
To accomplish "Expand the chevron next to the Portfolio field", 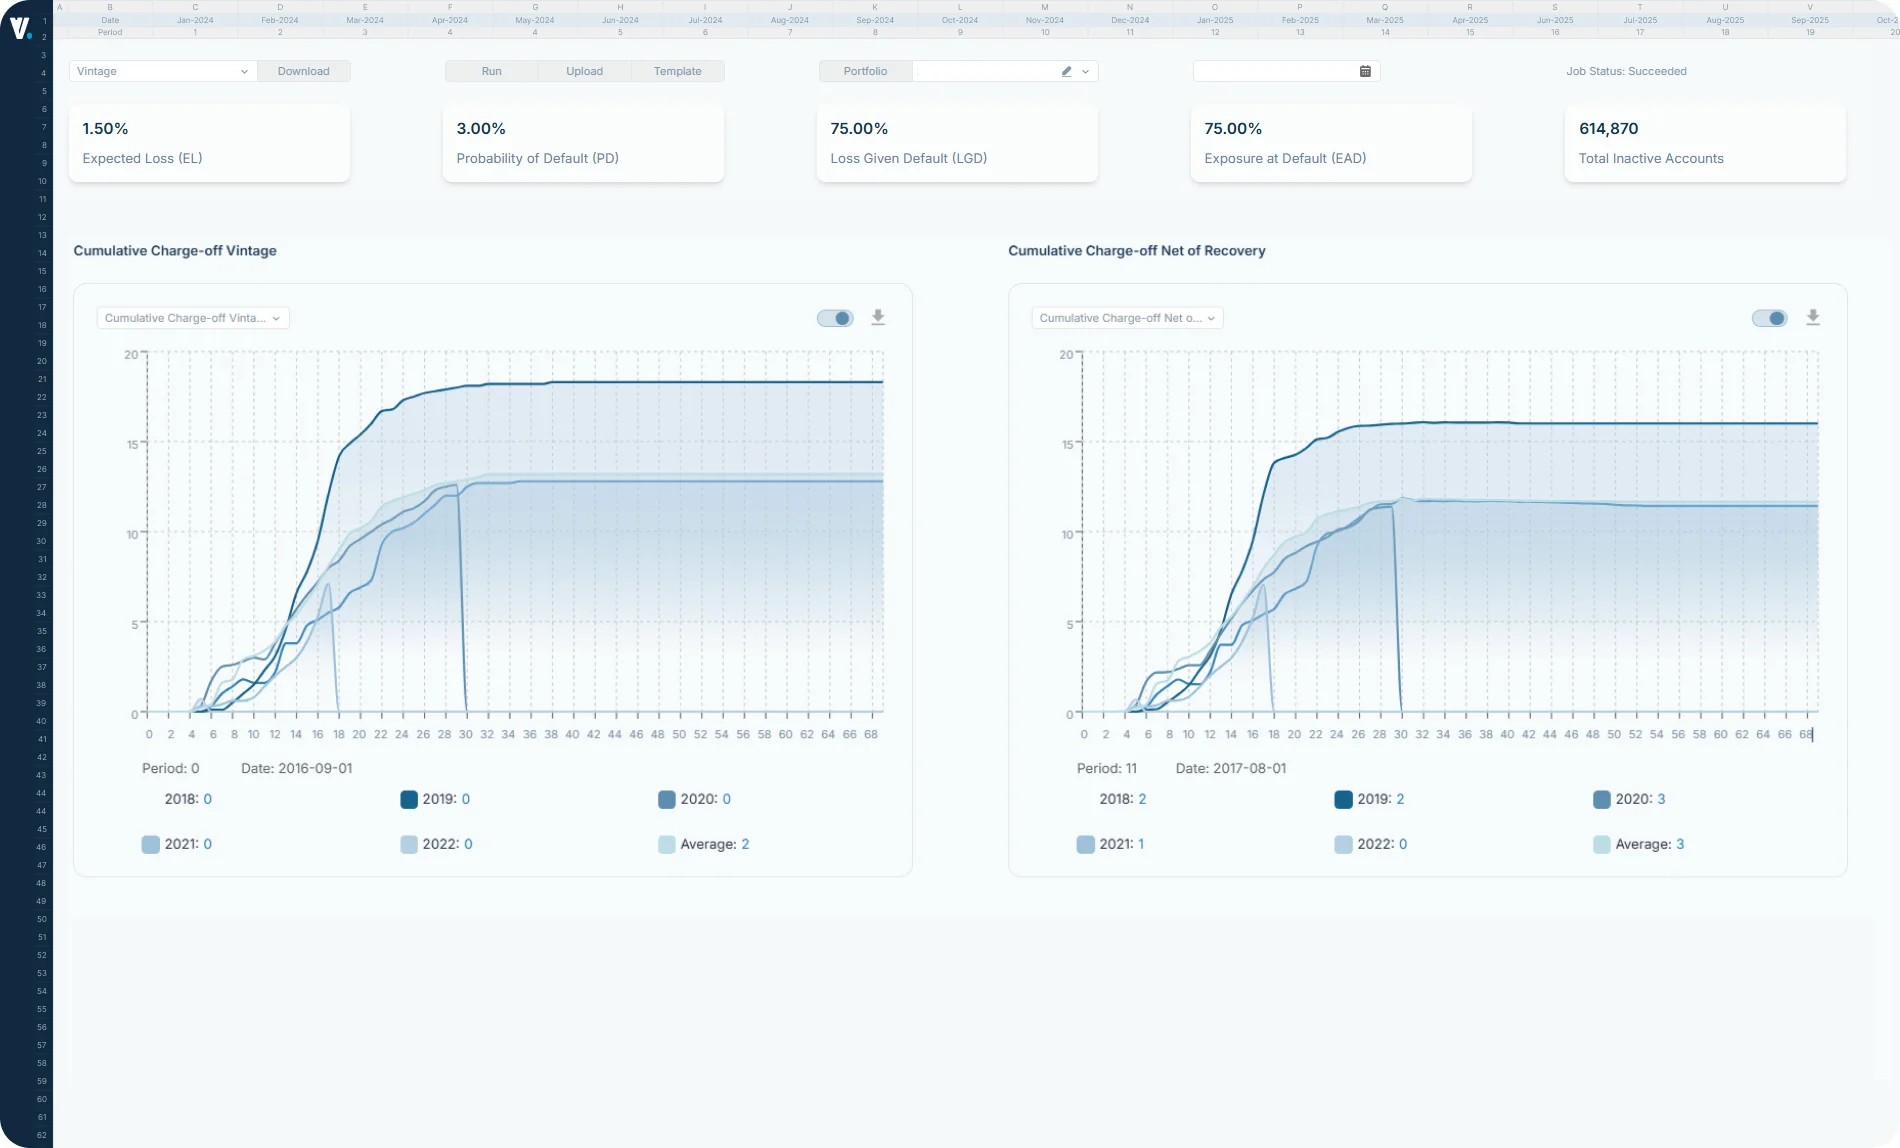I will (x=1084, y=71).
